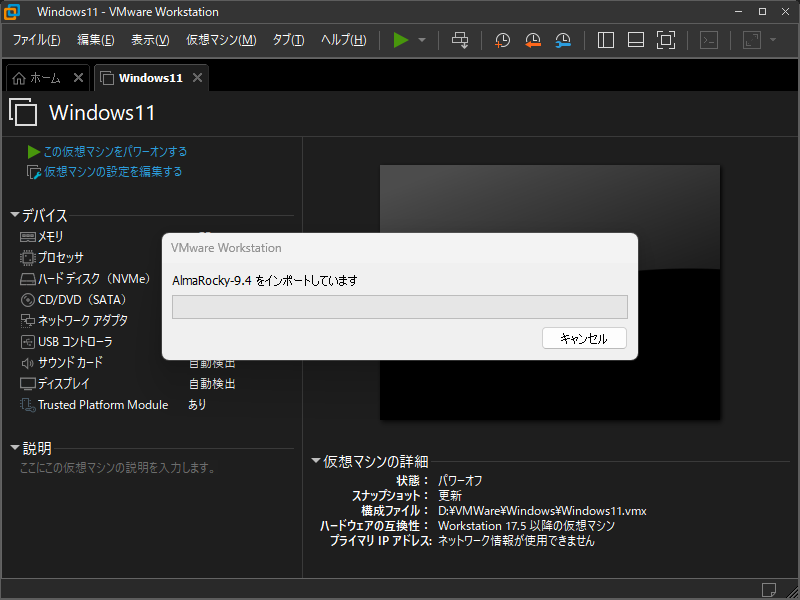Click the stretch guest display icon

coord(752,40)
